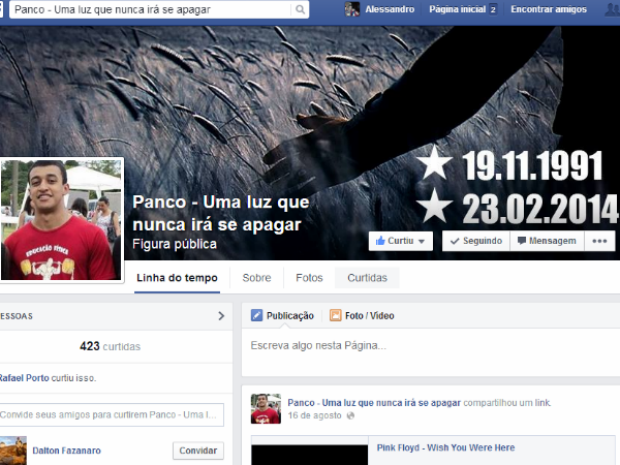The height and width of the screenshot is (465, 620).
Task: Click the post author's small avatar
Action: coord(265,408)
